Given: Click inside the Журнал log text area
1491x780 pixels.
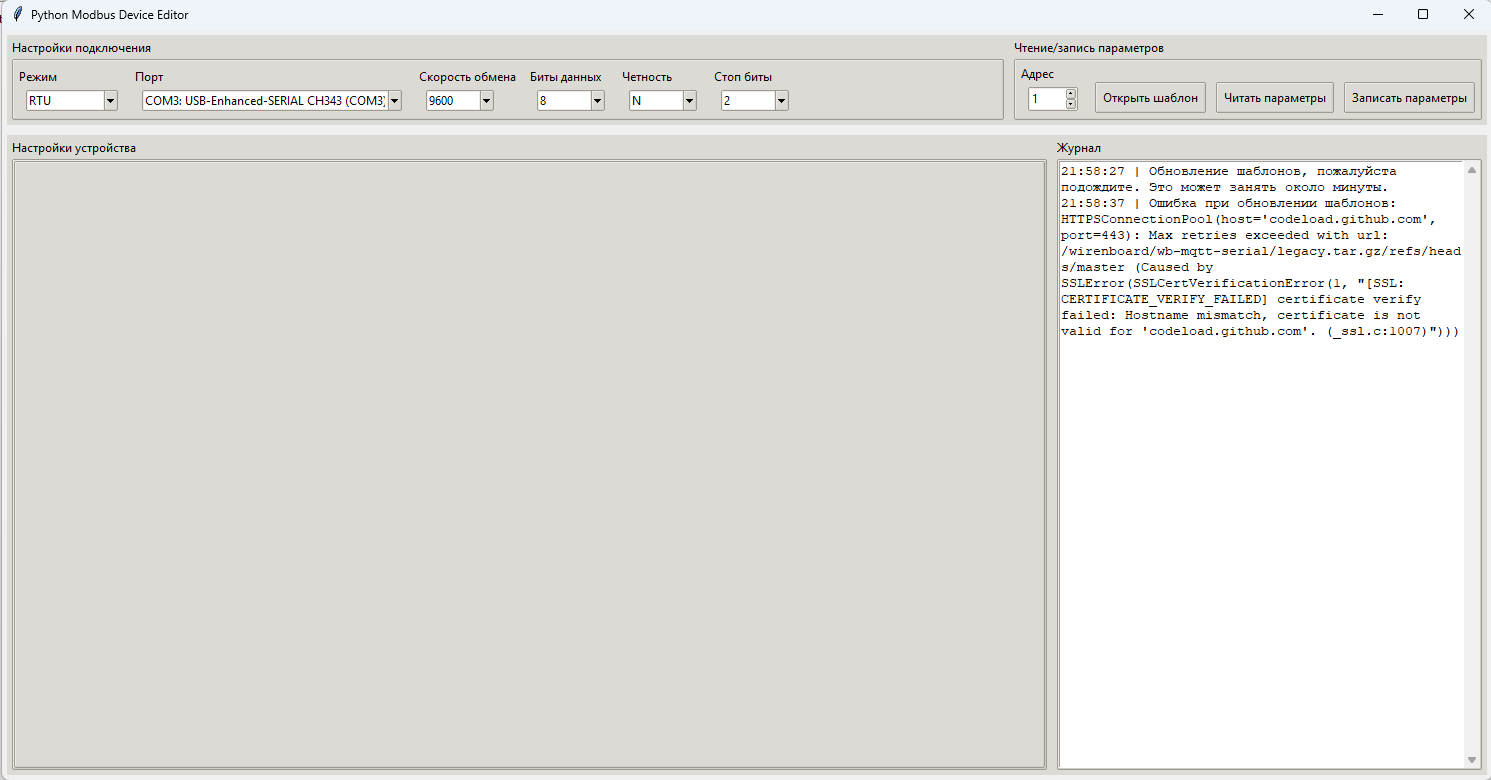Looking at the screenshot, I should click(1260, 550).
